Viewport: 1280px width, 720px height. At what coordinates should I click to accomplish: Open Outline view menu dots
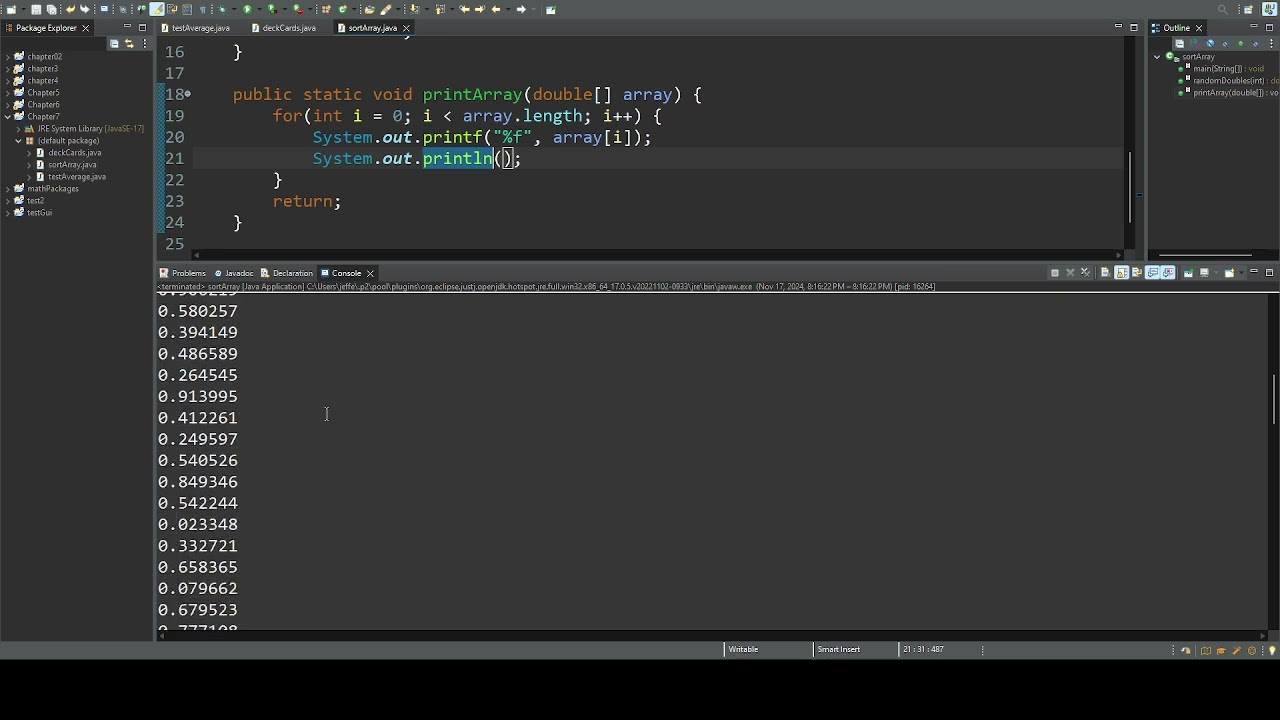click(x=1271, y=43)
